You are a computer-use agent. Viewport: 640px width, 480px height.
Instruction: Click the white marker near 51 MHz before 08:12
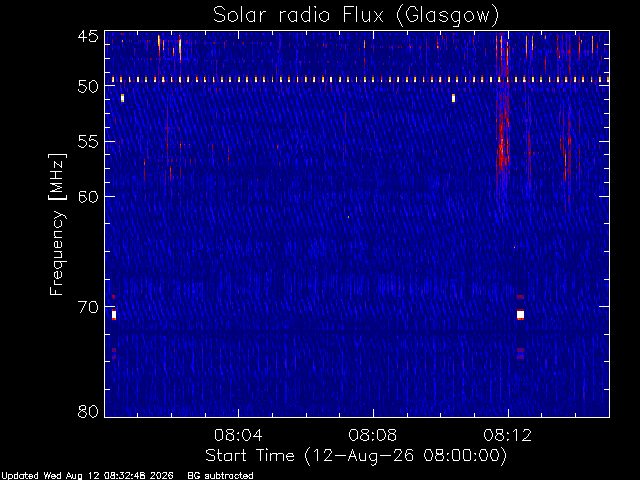point(453,98)
